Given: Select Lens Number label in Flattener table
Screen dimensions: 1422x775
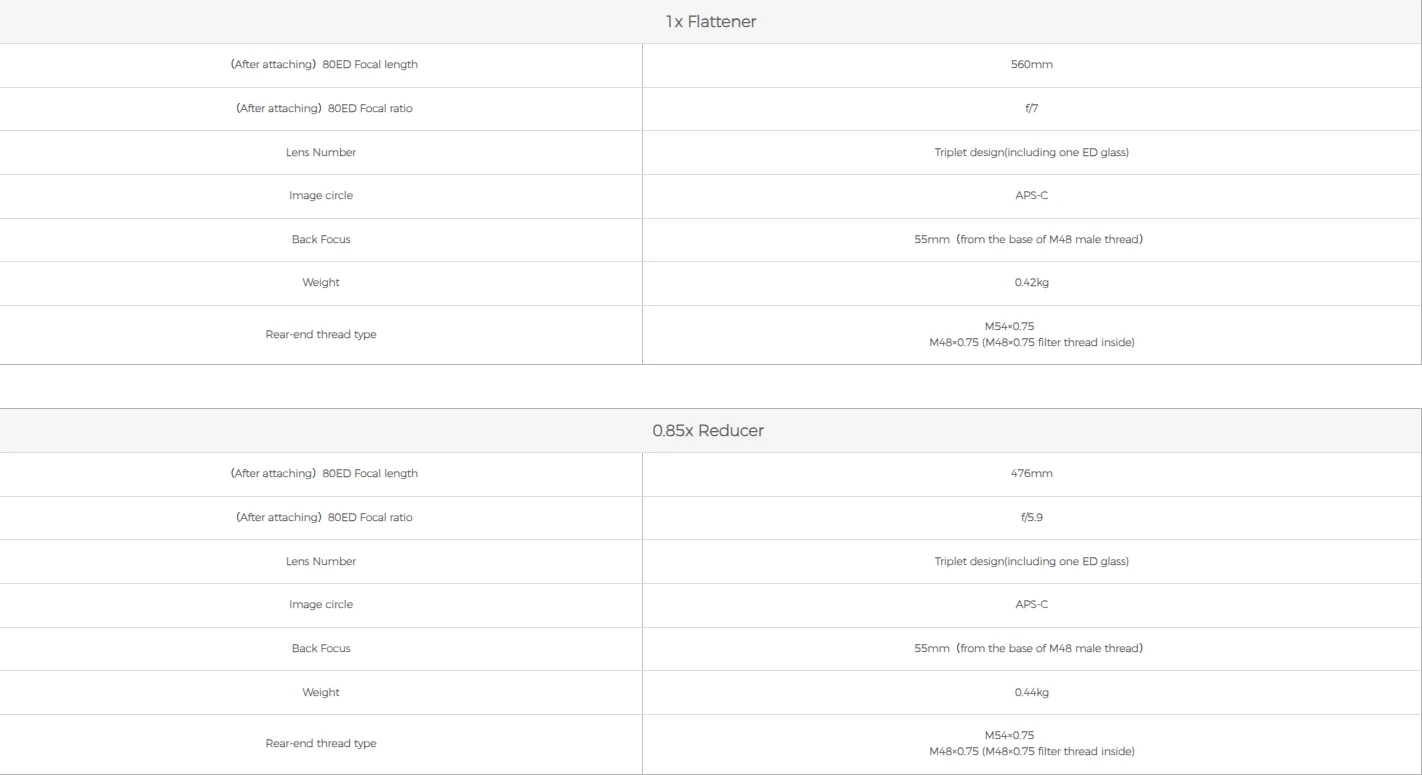Looking at the screenshot, I should pyautogui.click(x=321, y=153).
